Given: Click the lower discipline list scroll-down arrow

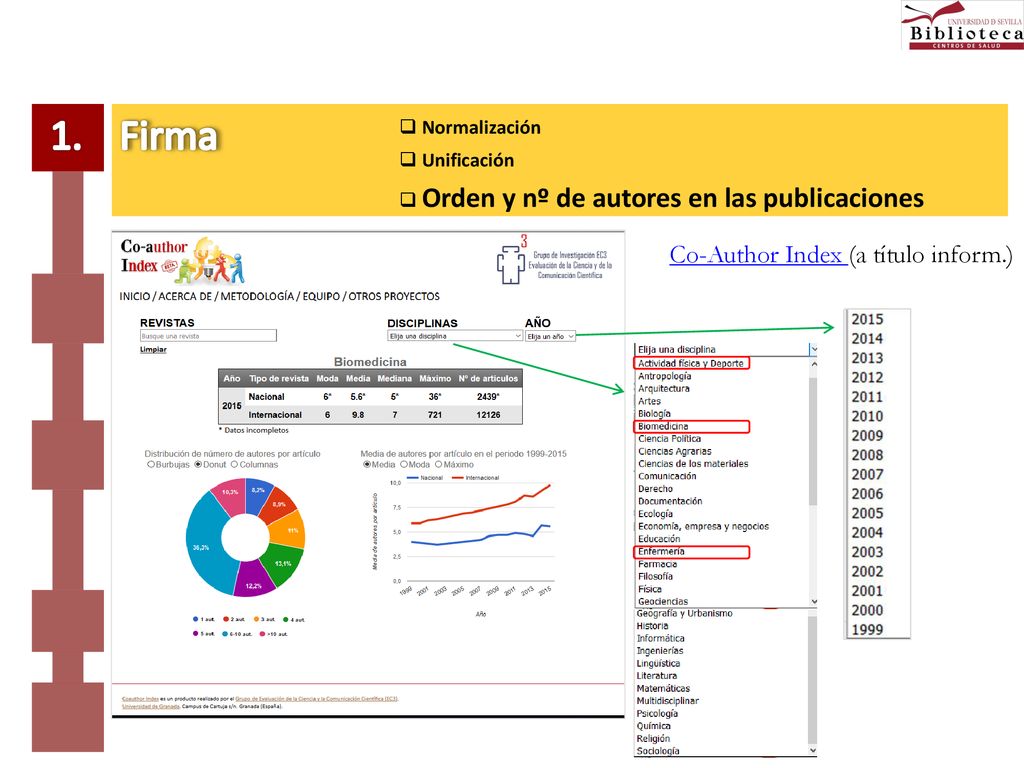Looking at the screenshot, I should coord(813,750).
